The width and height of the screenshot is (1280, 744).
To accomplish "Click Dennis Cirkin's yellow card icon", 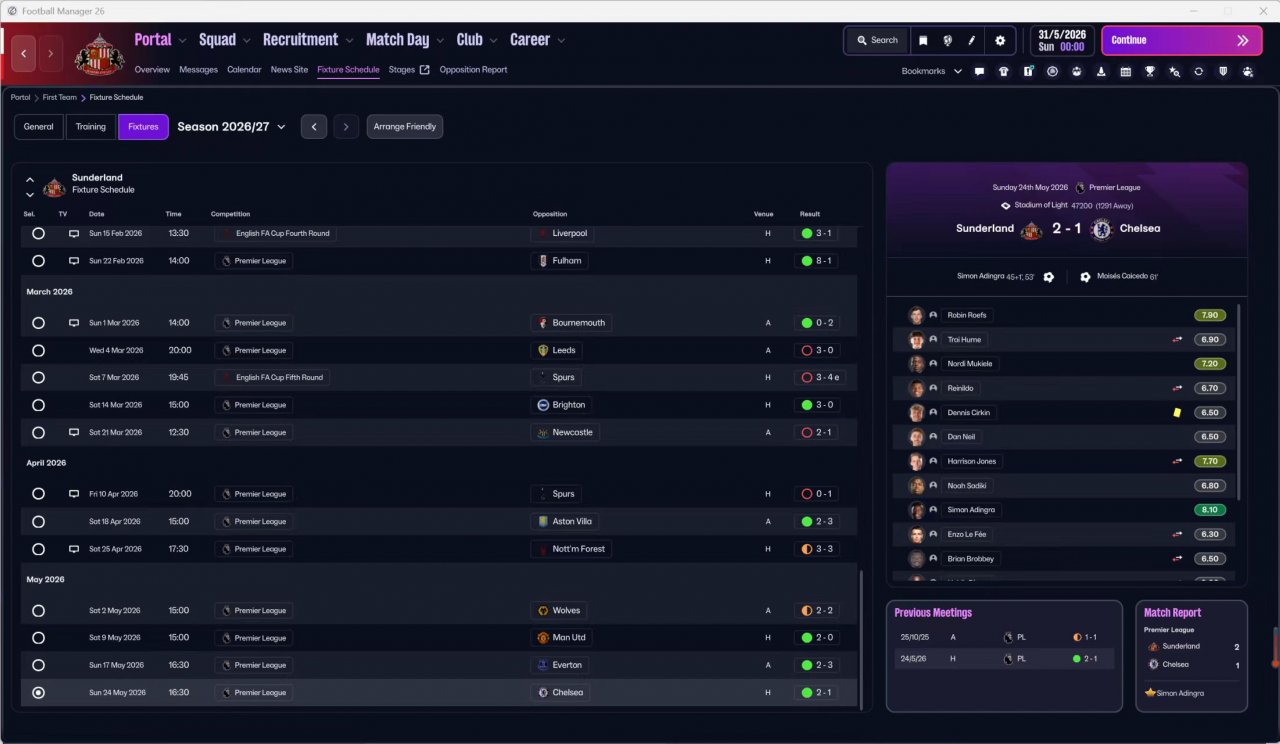I will (x=1177, y=412).
